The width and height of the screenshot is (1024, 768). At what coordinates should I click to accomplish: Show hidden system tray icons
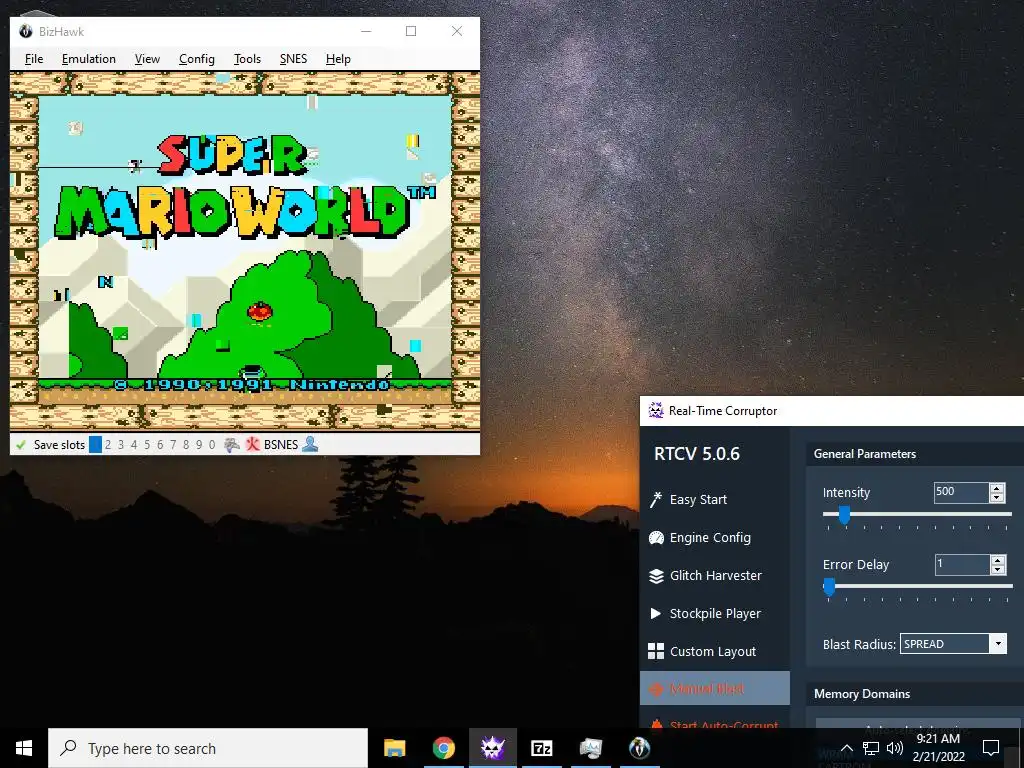pos(846,748)
